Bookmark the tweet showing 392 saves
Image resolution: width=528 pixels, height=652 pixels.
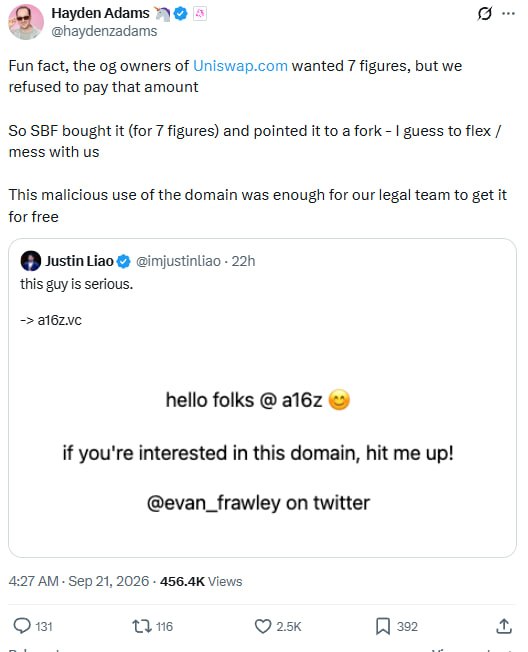(383, 626)
